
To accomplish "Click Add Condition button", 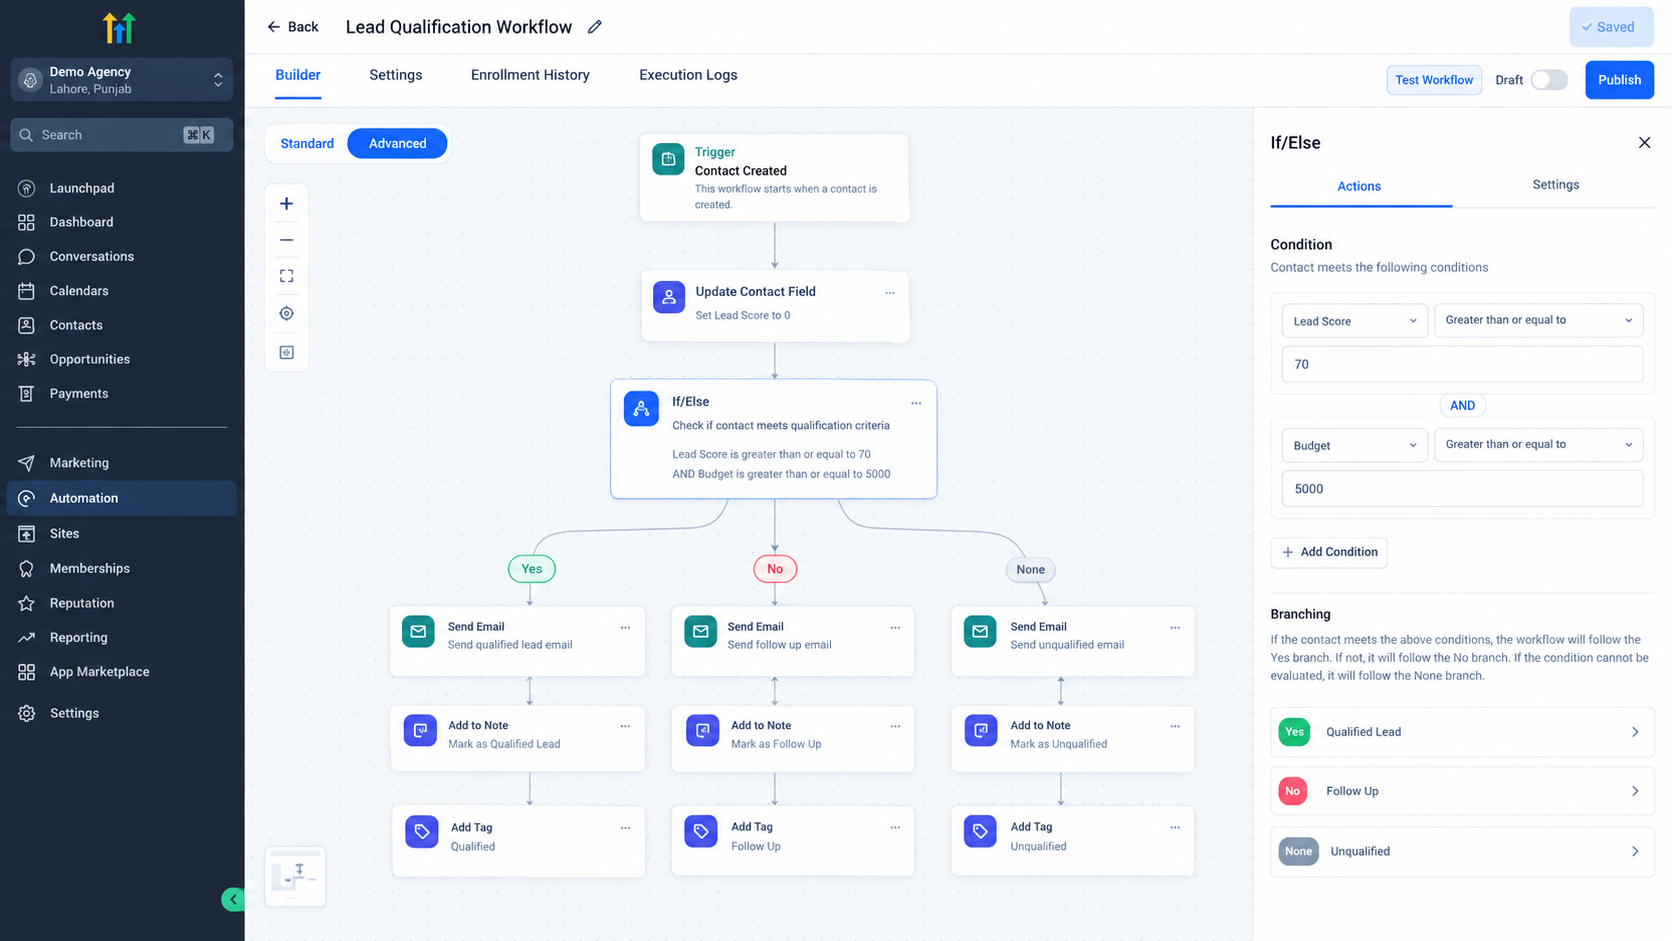I will [x=1328, y=552].
